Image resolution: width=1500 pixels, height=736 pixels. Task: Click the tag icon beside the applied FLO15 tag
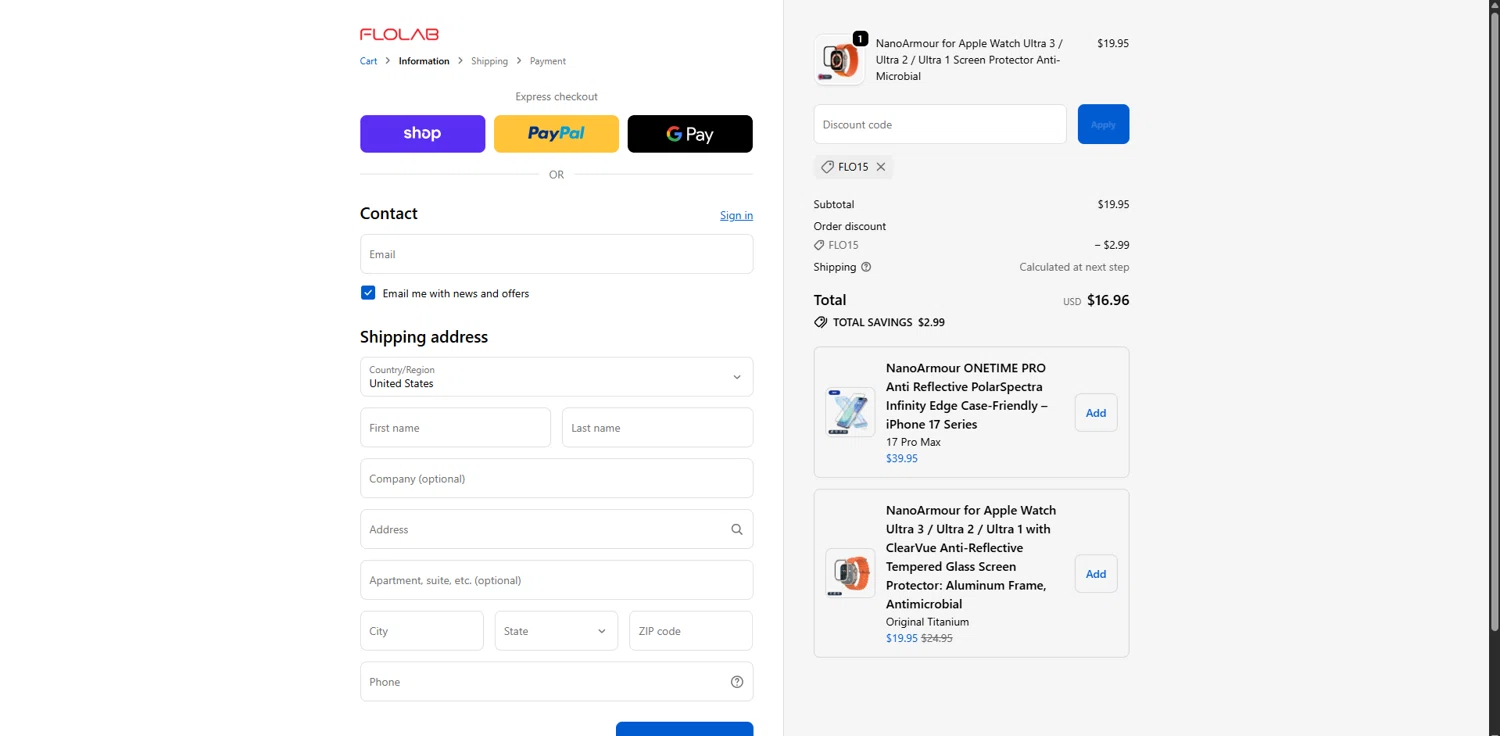[x=827, y=167]
